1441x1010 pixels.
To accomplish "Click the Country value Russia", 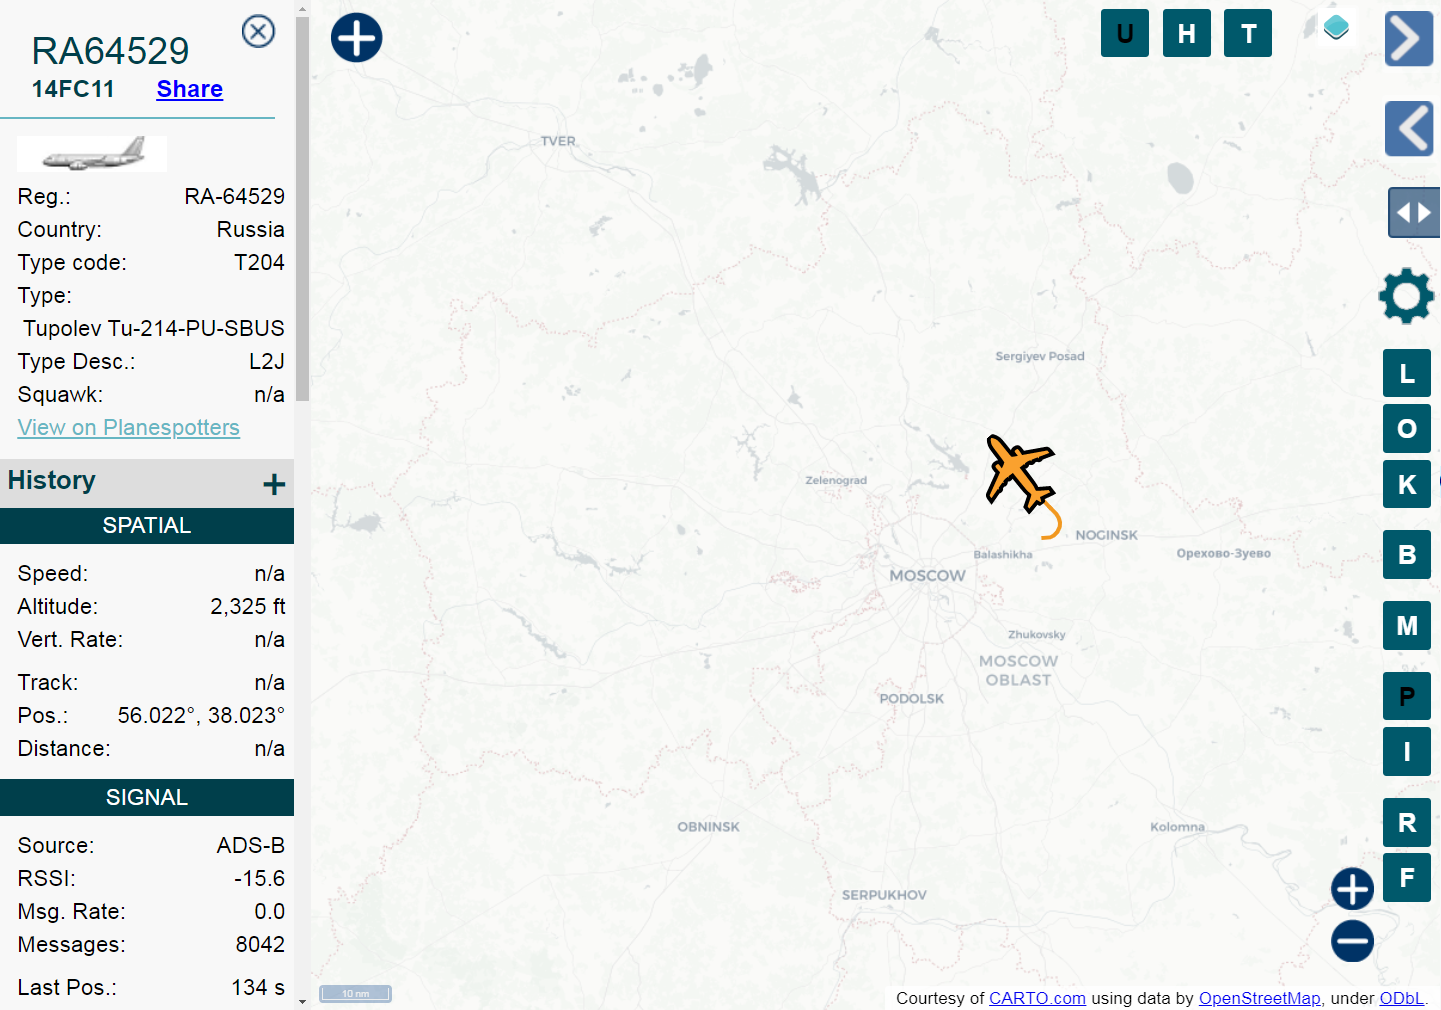I will point(251,229).
